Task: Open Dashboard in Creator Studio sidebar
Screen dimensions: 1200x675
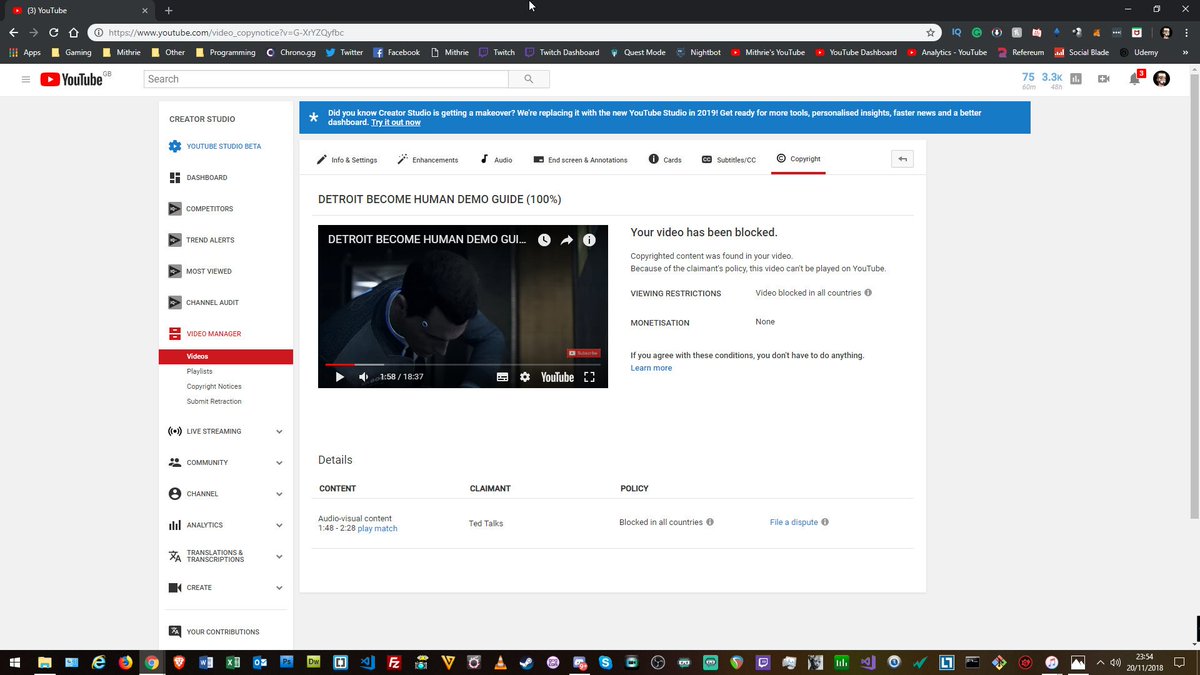Action: (x=197, y=178)
